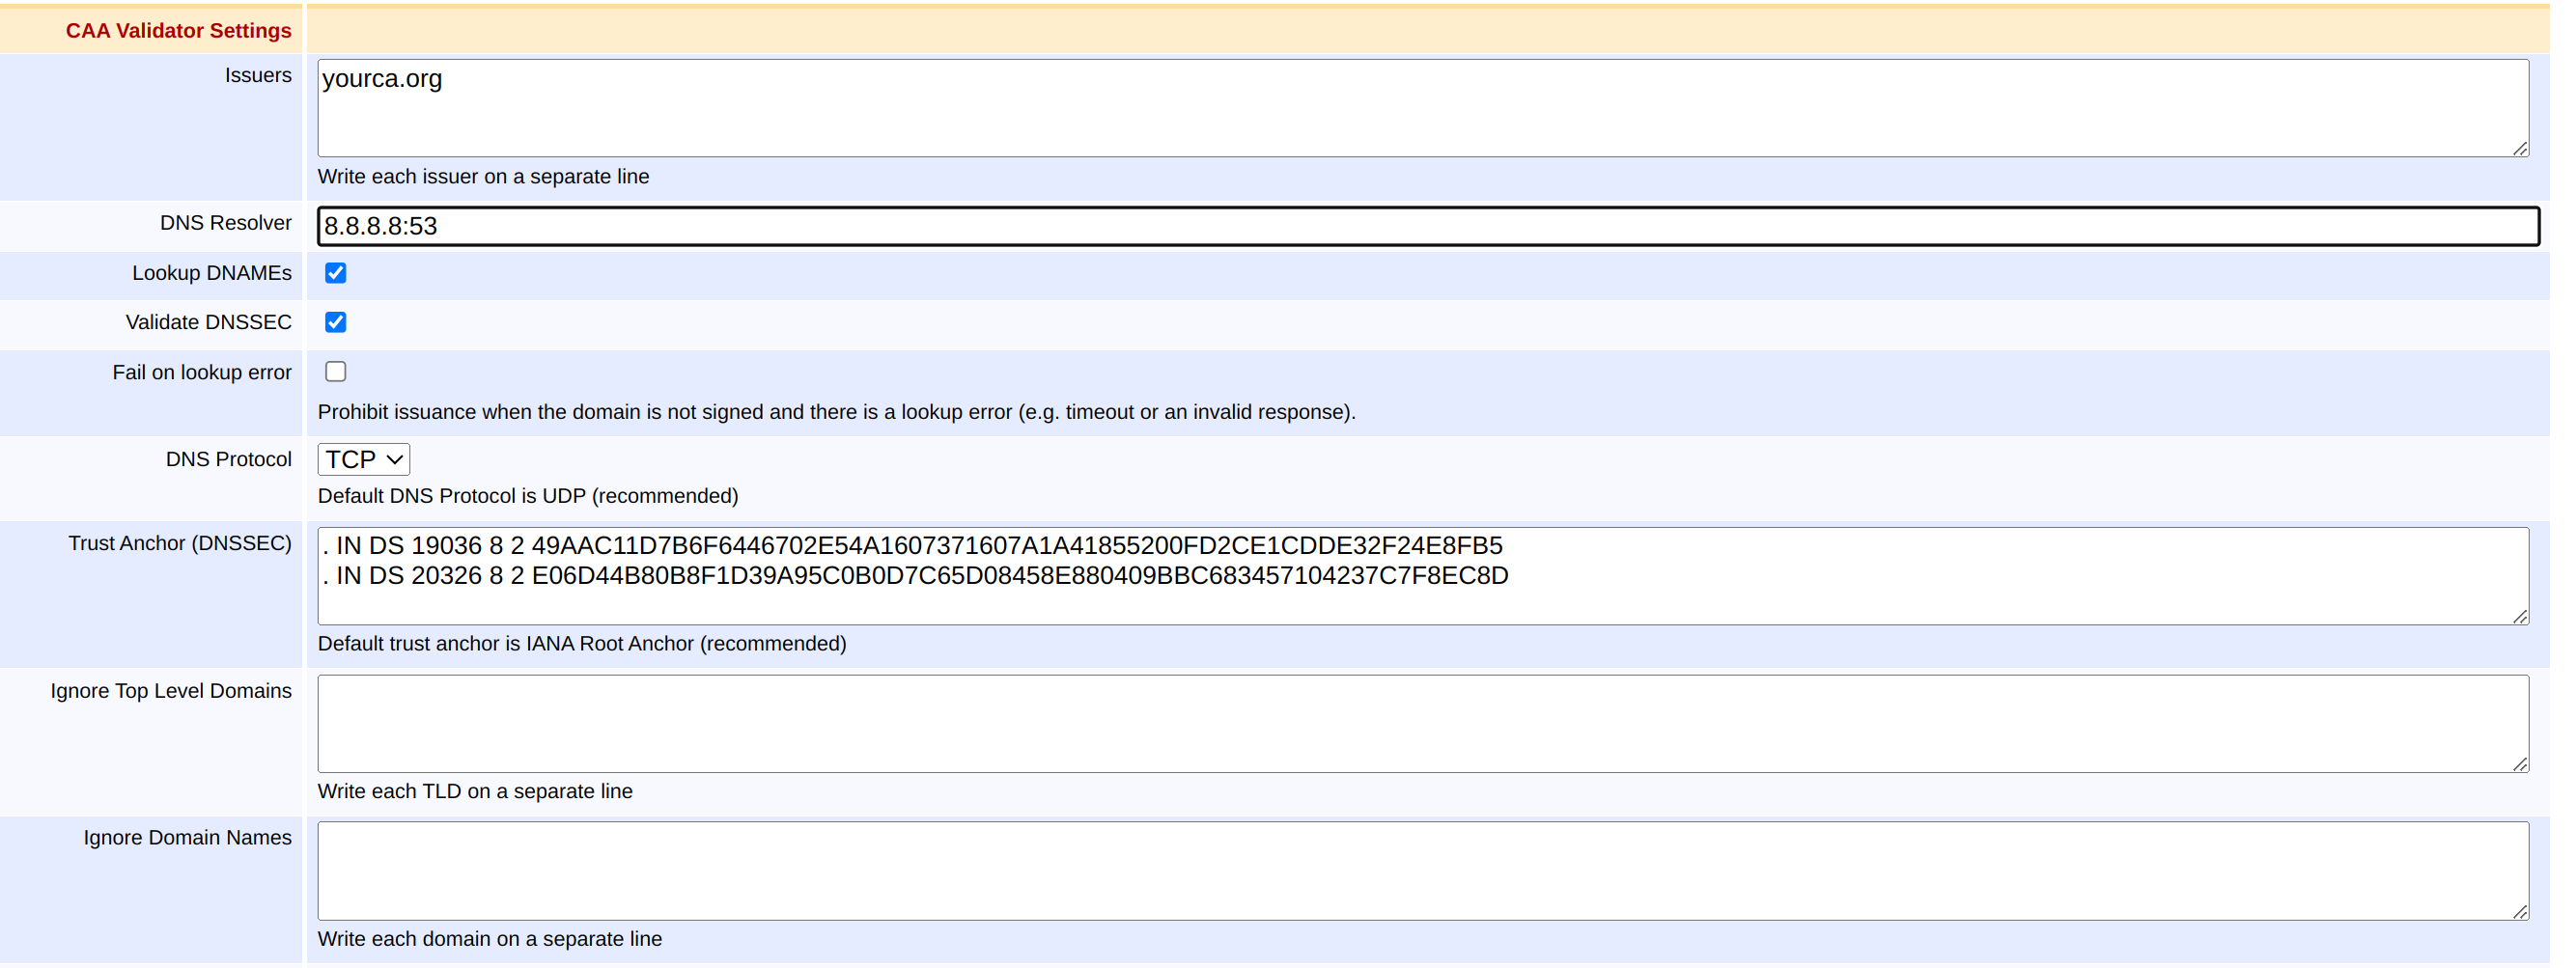Image resolution: width=2576 pixels, height=968 pixels.
Task: Enable the Fail on lookup error checkbox
Action: click(x=336, y=372)
